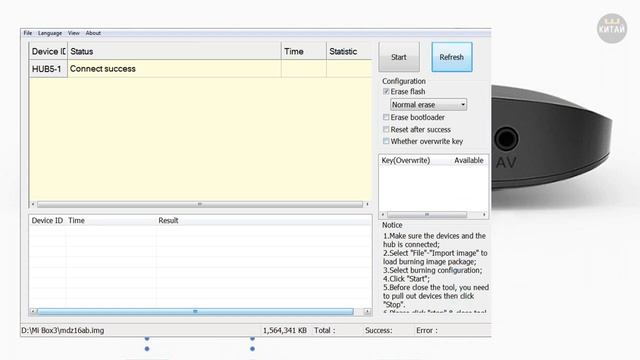640x360 pixels.
Task: Click the result log horizontal scrollbar thumb
Action: 195,311
